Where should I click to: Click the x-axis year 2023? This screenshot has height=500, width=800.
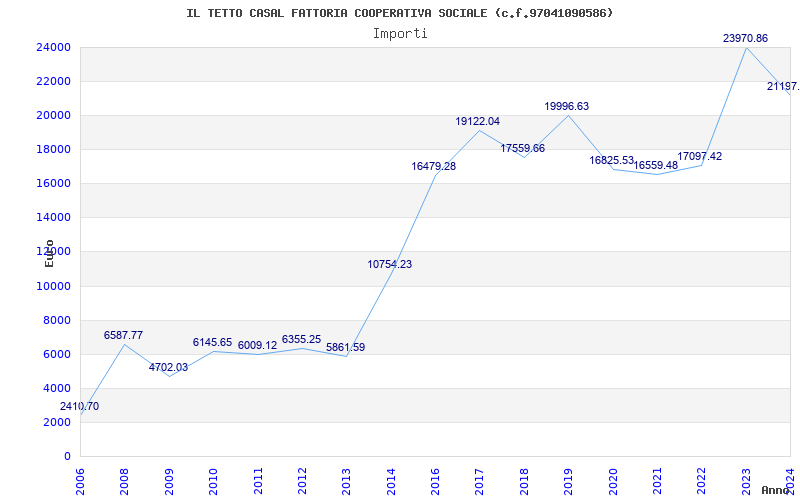(746, 481)
